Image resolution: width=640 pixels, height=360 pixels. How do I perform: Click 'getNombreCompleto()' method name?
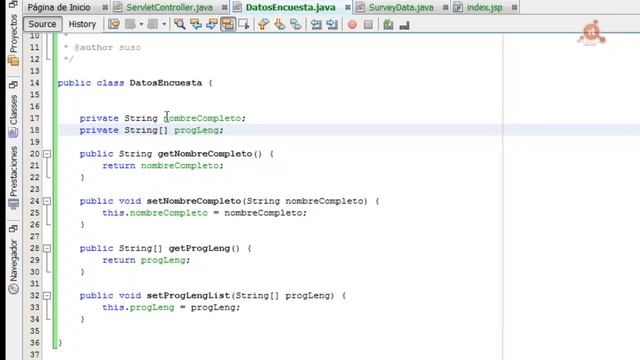(210, 154)
